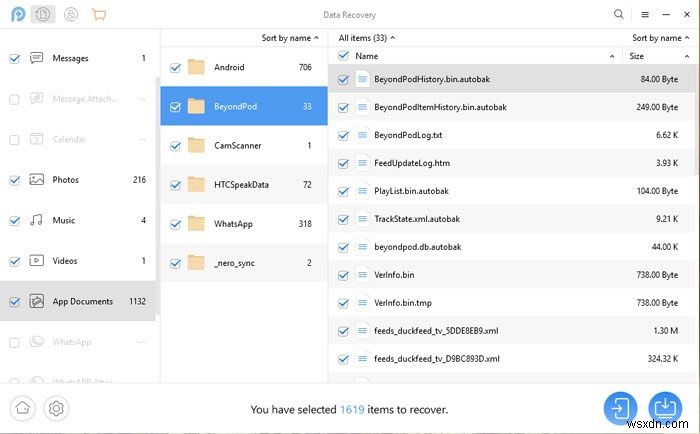Click recover to computer button
Image resolution: width=700 pixels, height=434 pixels.
coord(665,407)
